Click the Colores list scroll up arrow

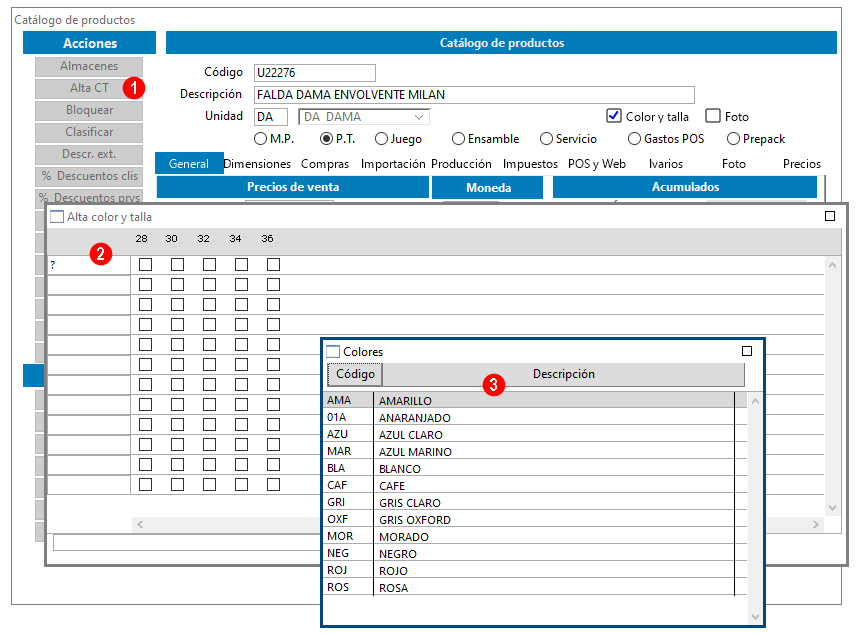[755, 401]
